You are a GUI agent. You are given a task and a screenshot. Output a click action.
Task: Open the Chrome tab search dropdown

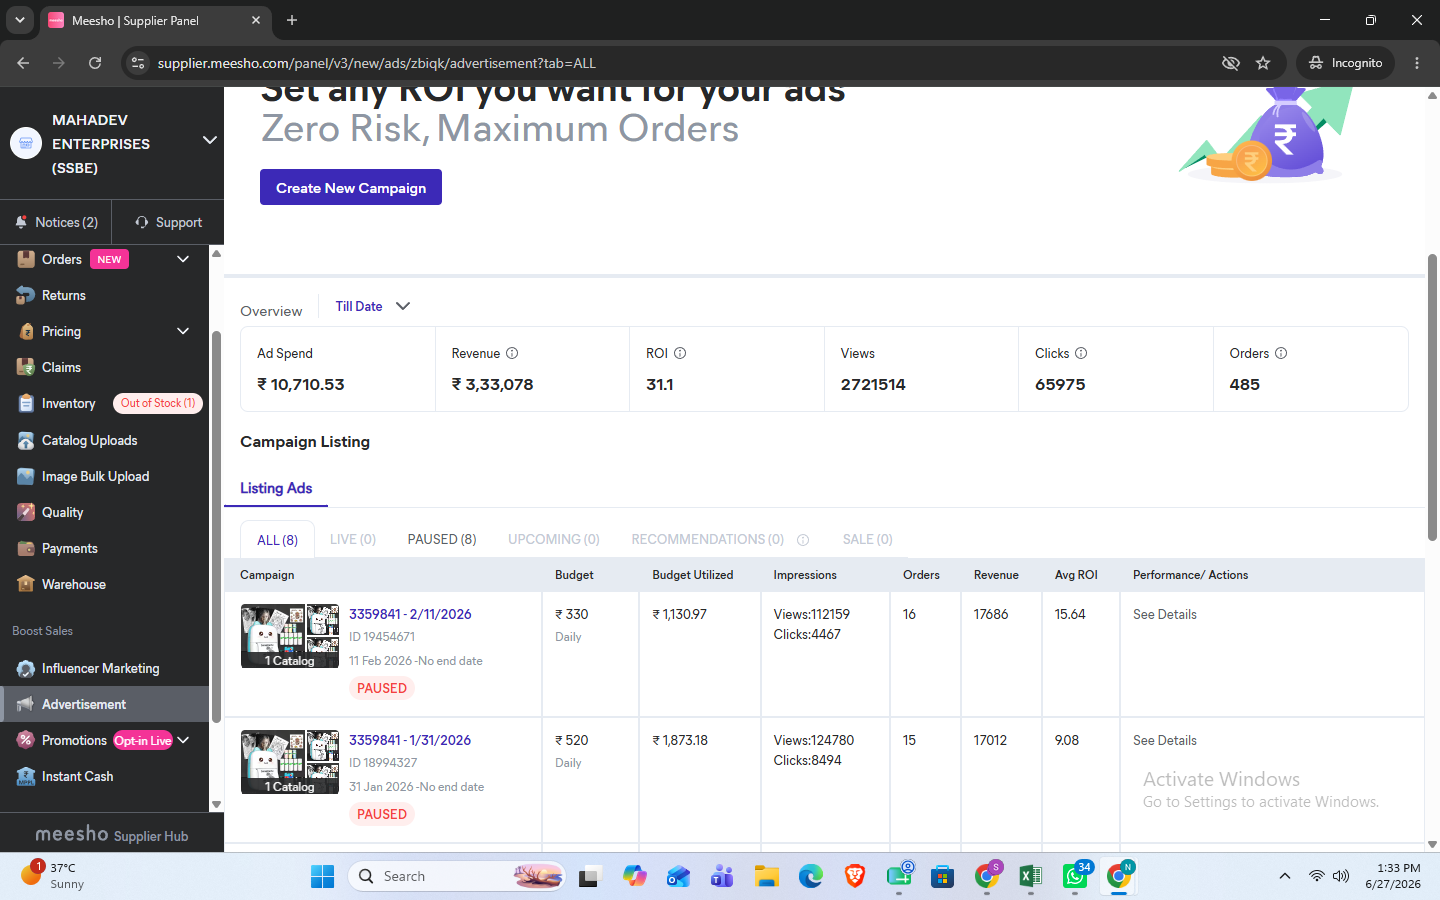coord(20,20)
